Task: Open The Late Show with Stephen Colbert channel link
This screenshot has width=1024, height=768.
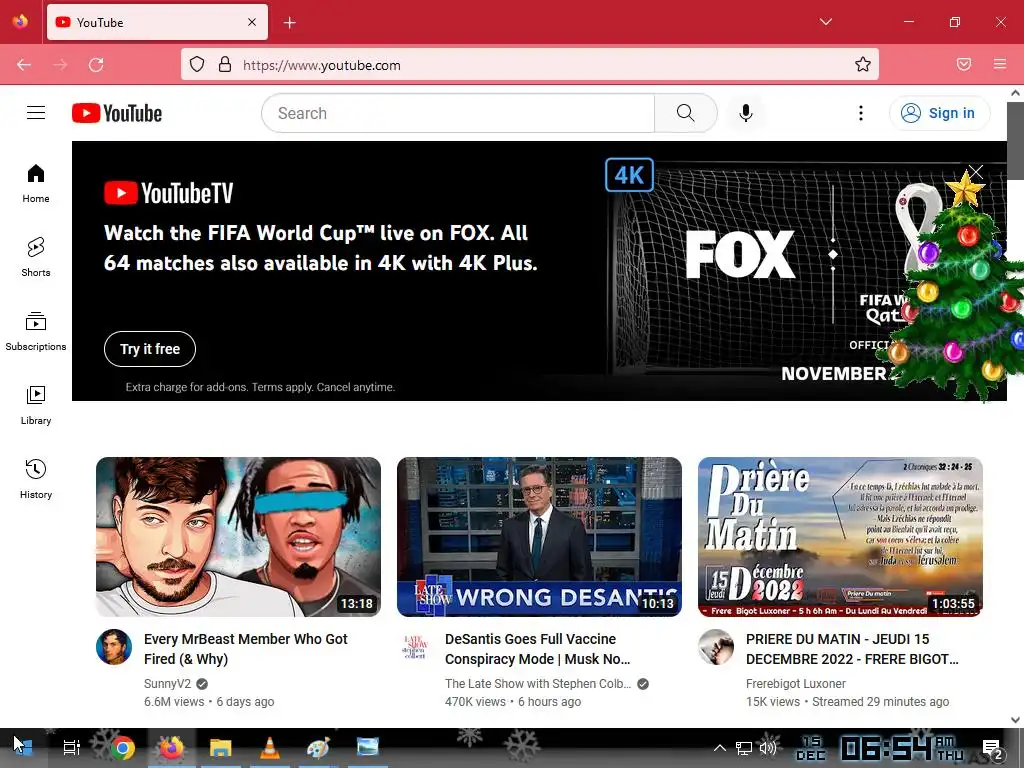Action: (x=538, y=684)
